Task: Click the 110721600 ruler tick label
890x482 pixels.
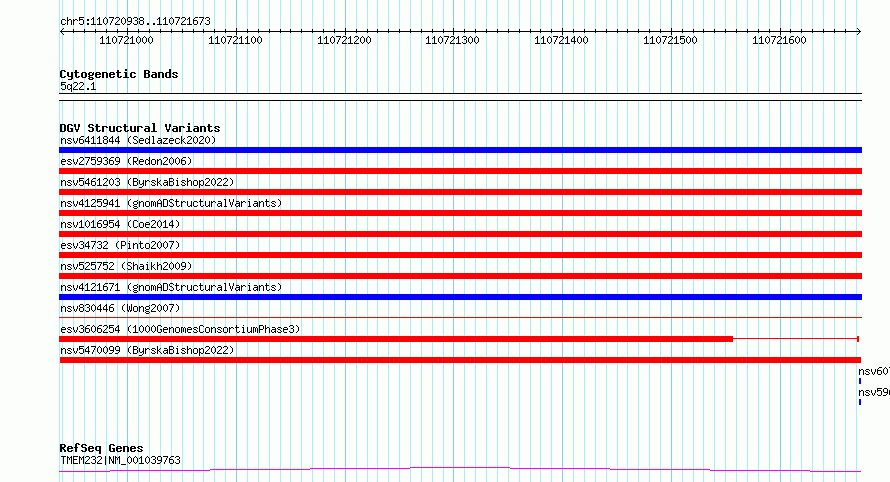Action: [779, 40]
